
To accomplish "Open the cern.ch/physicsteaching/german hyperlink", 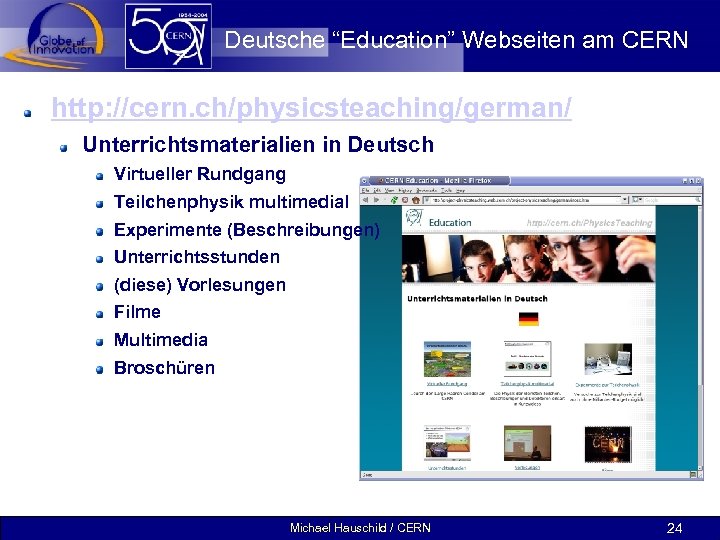I will [311, 108].
